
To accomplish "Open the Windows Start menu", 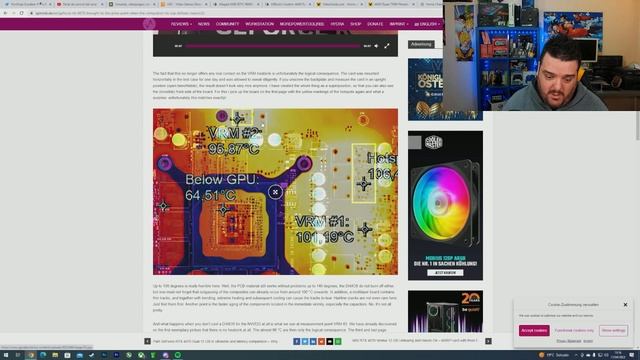I will click(x=6, y=355).
